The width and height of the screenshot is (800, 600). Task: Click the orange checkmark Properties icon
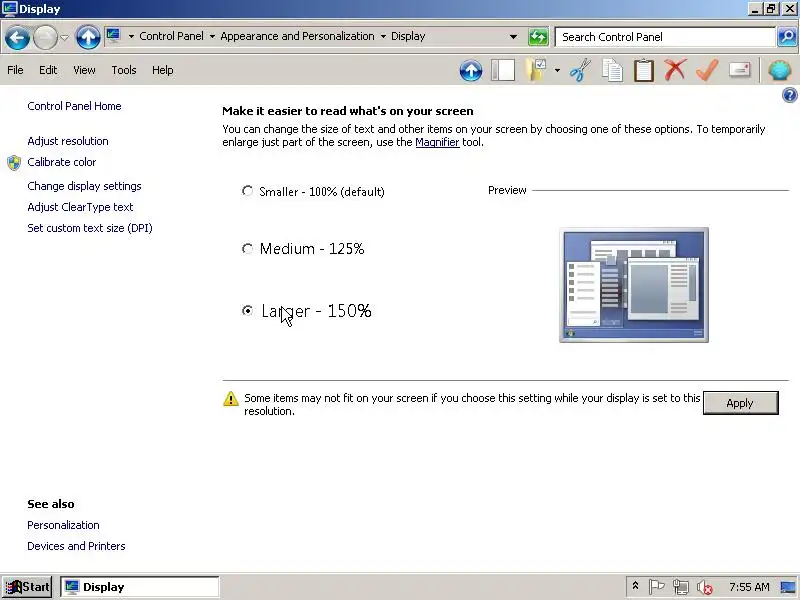point(707,70)
